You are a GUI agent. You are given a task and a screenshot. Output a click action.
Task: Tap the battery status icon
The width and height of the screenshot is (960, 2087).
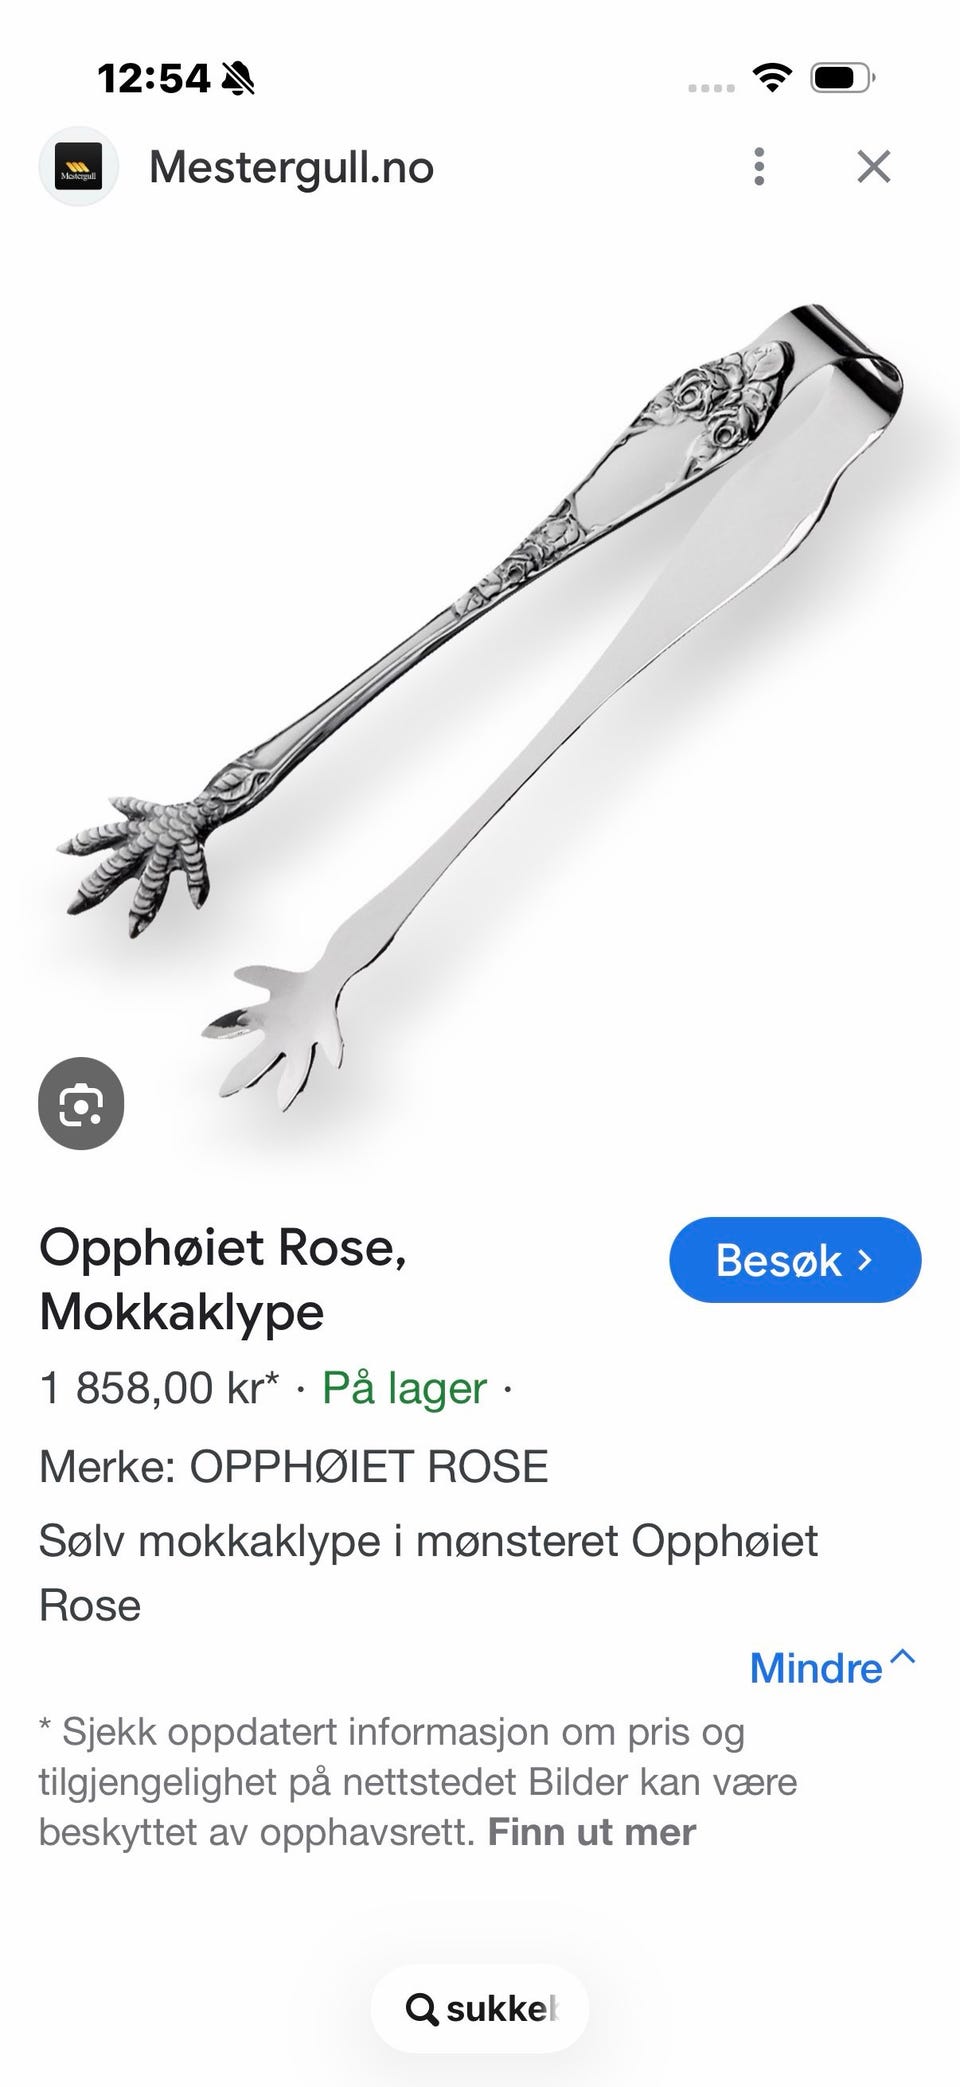843,77
